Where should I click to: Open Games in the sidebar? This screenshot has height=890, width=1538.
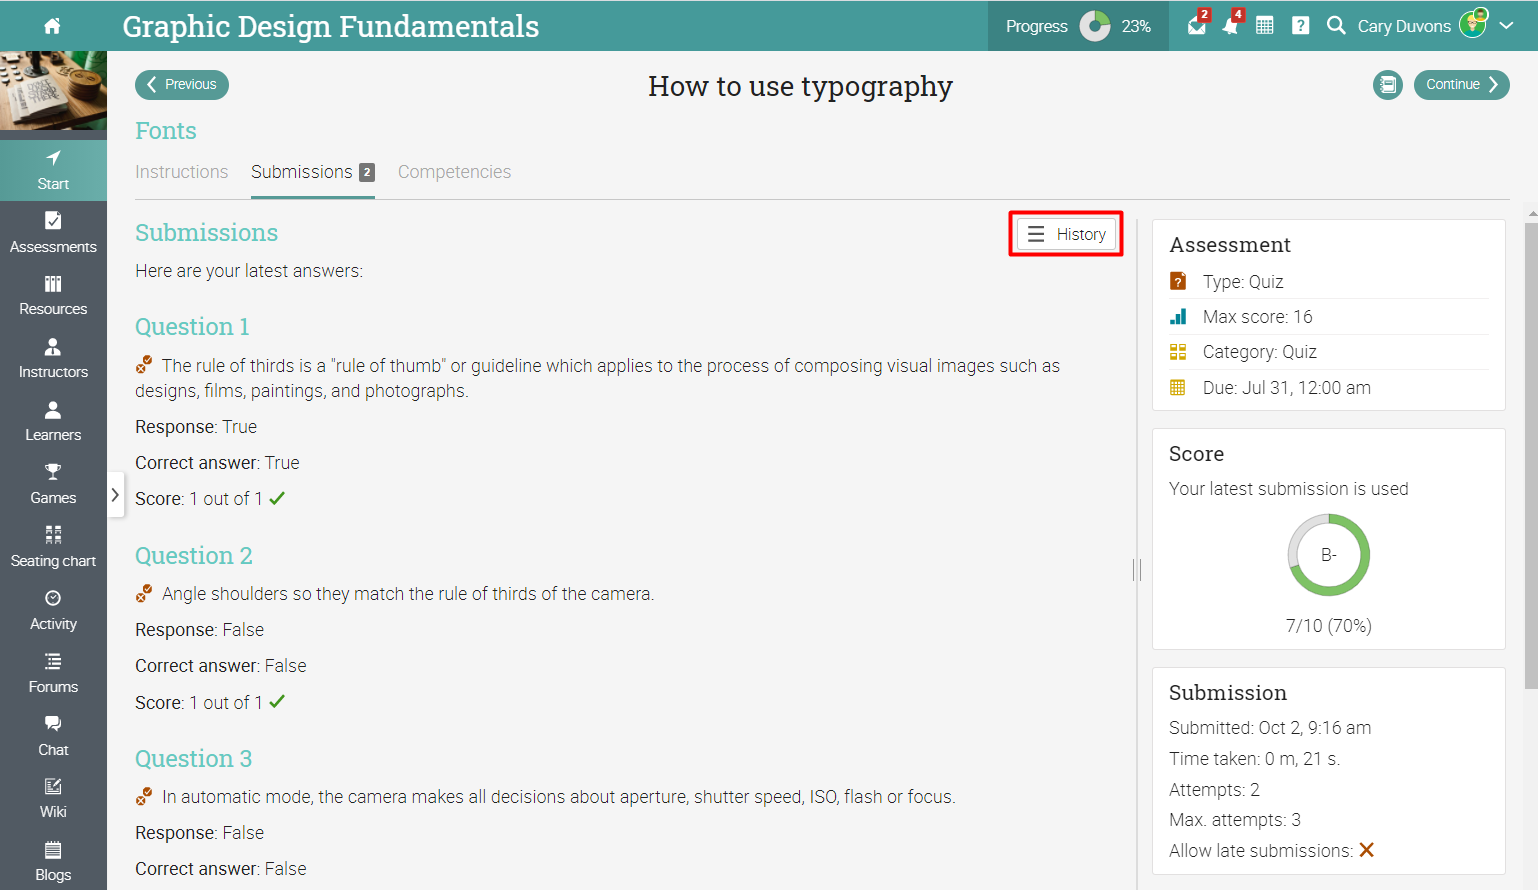[x=53, y=485]
